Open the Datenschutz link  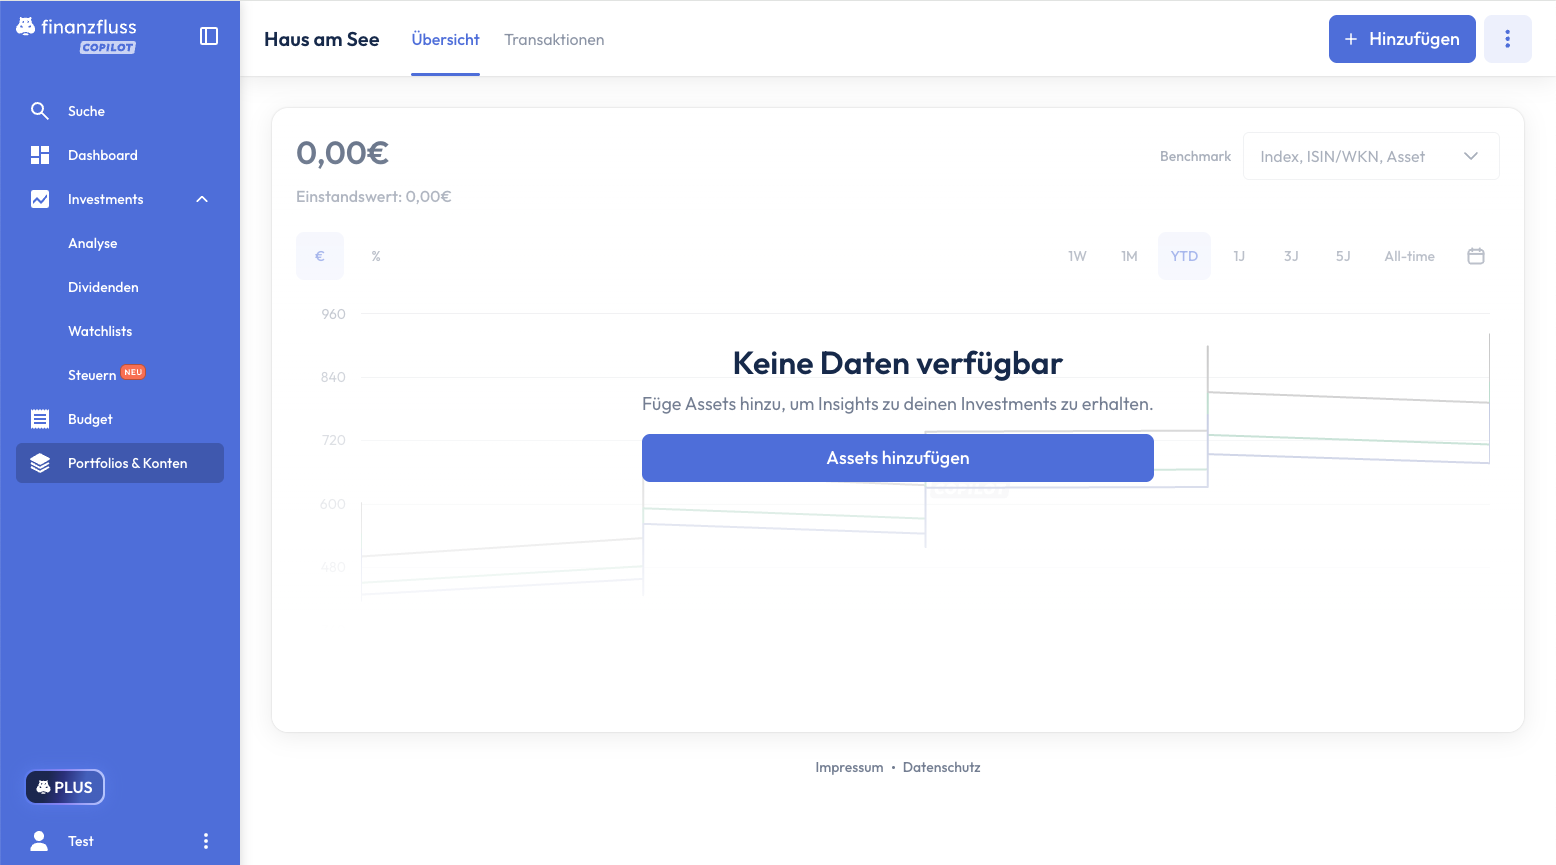pos(941,767)
